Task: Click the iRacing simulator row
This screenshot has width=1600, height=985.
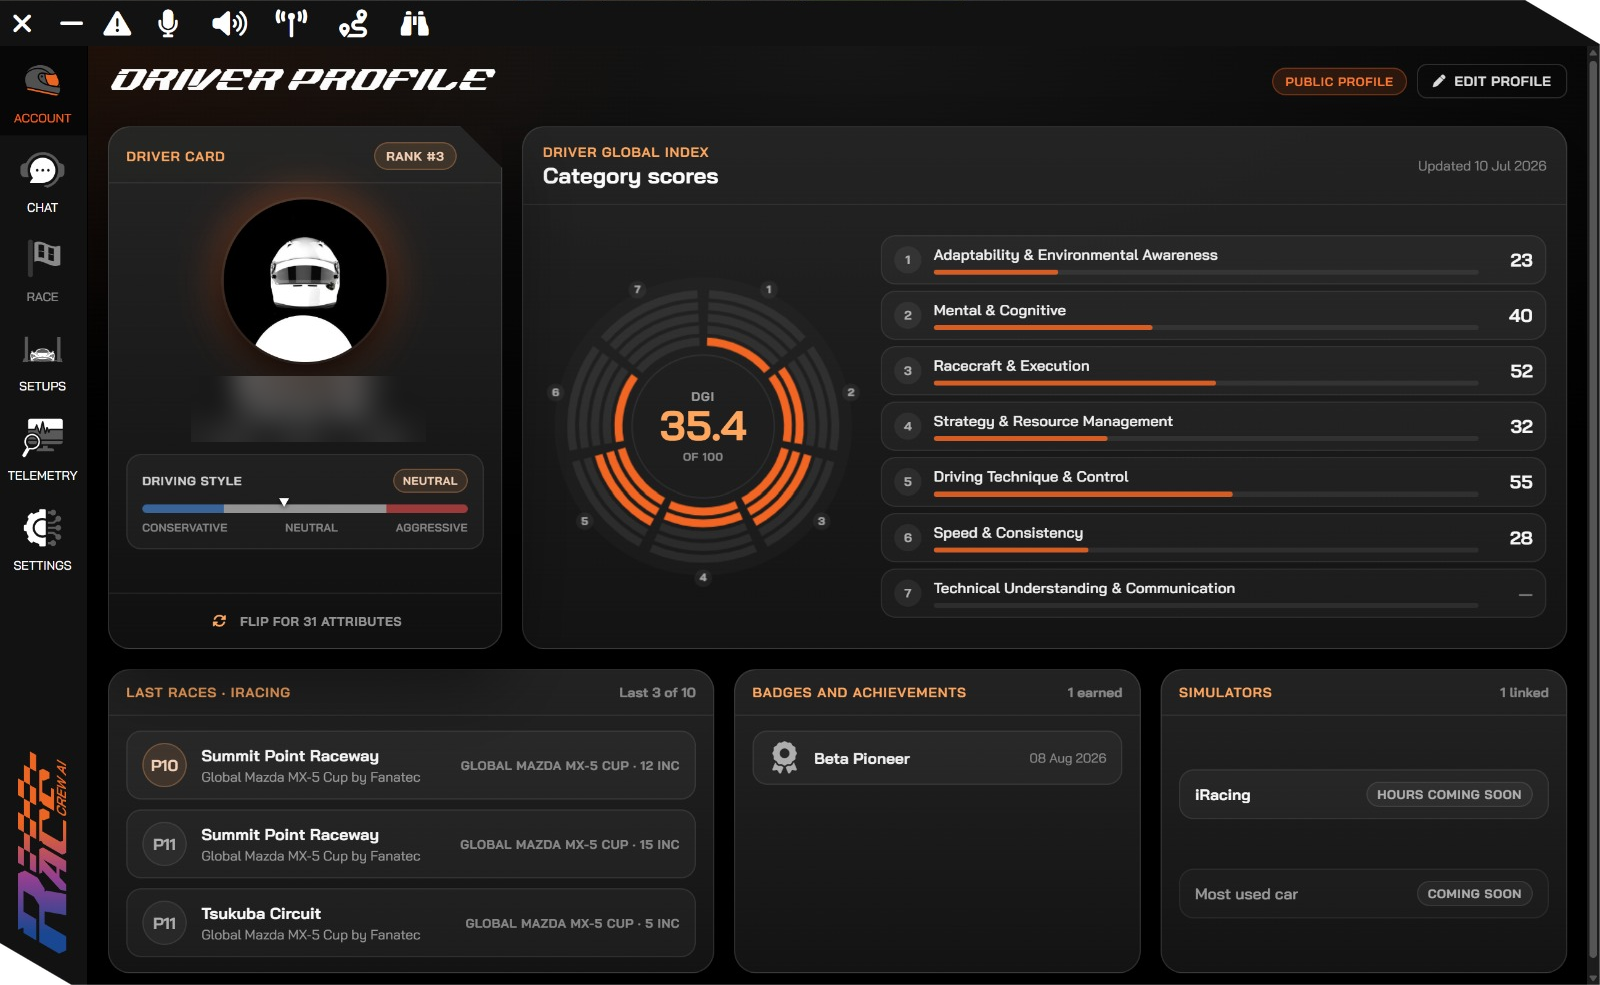Action: [x=1363, y=794]
